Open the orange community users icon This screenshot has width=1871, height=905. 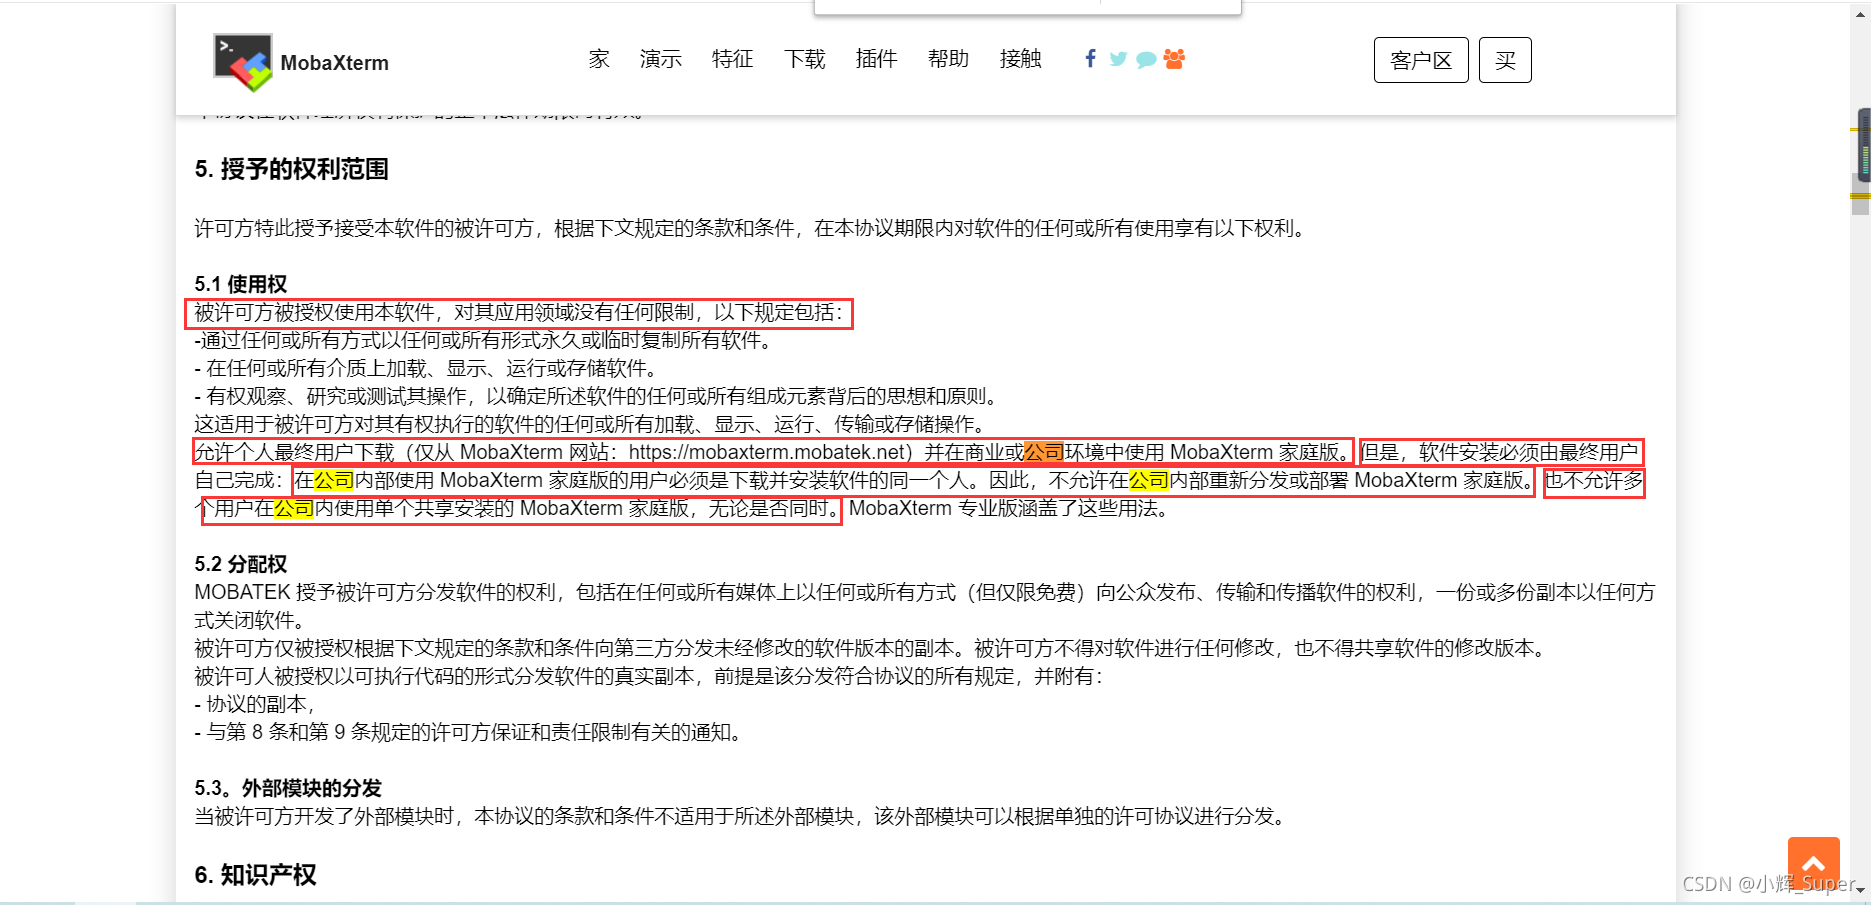pos(1174,59)
